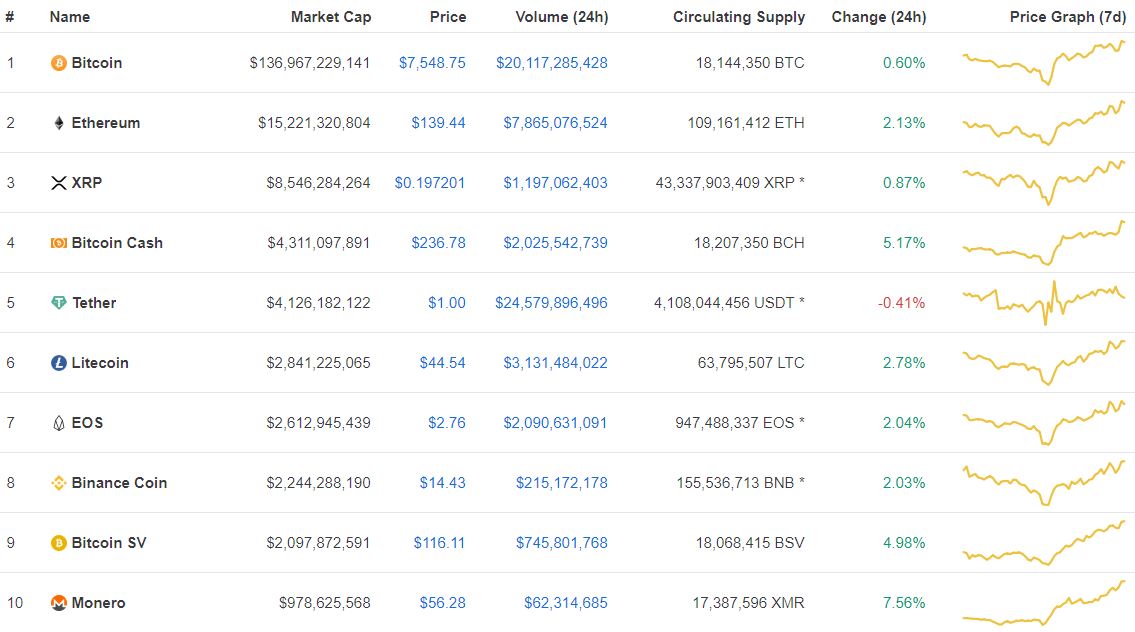Click the Ethereum diamond logo icon
Viewport: 1135px width, 632px height.
point(59,123)
